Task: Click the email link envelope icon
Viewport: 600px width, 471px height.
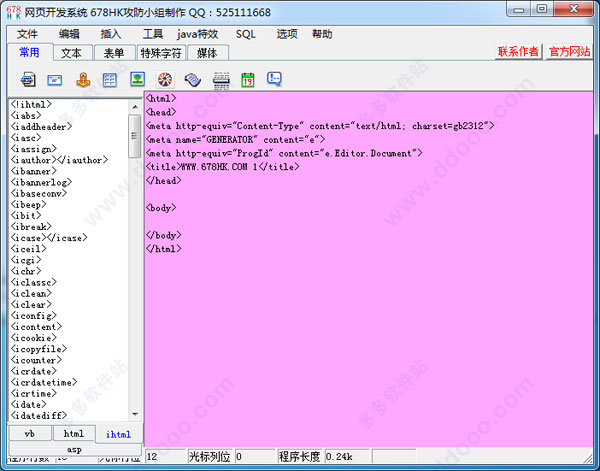Action: (x=55, y=80)
